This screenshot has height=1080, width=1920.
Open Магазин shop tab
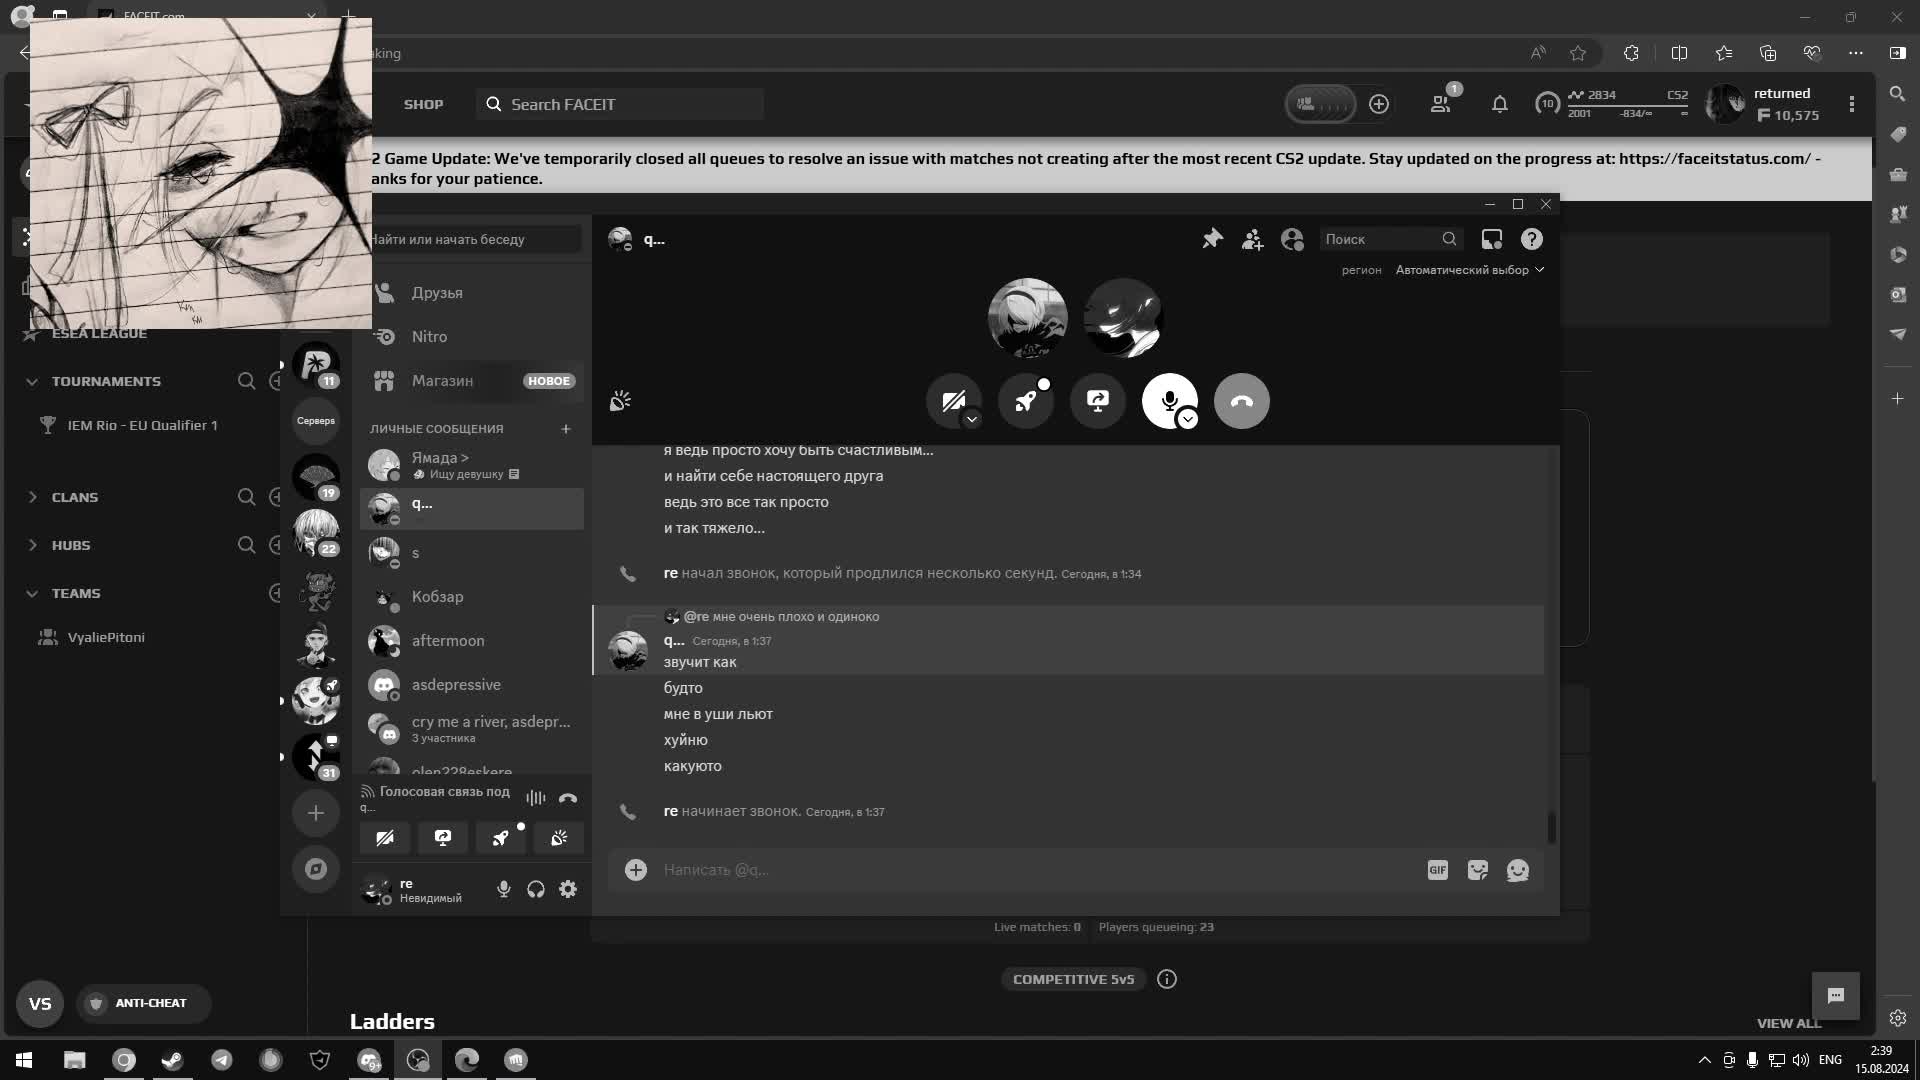(x=472, y=381)
